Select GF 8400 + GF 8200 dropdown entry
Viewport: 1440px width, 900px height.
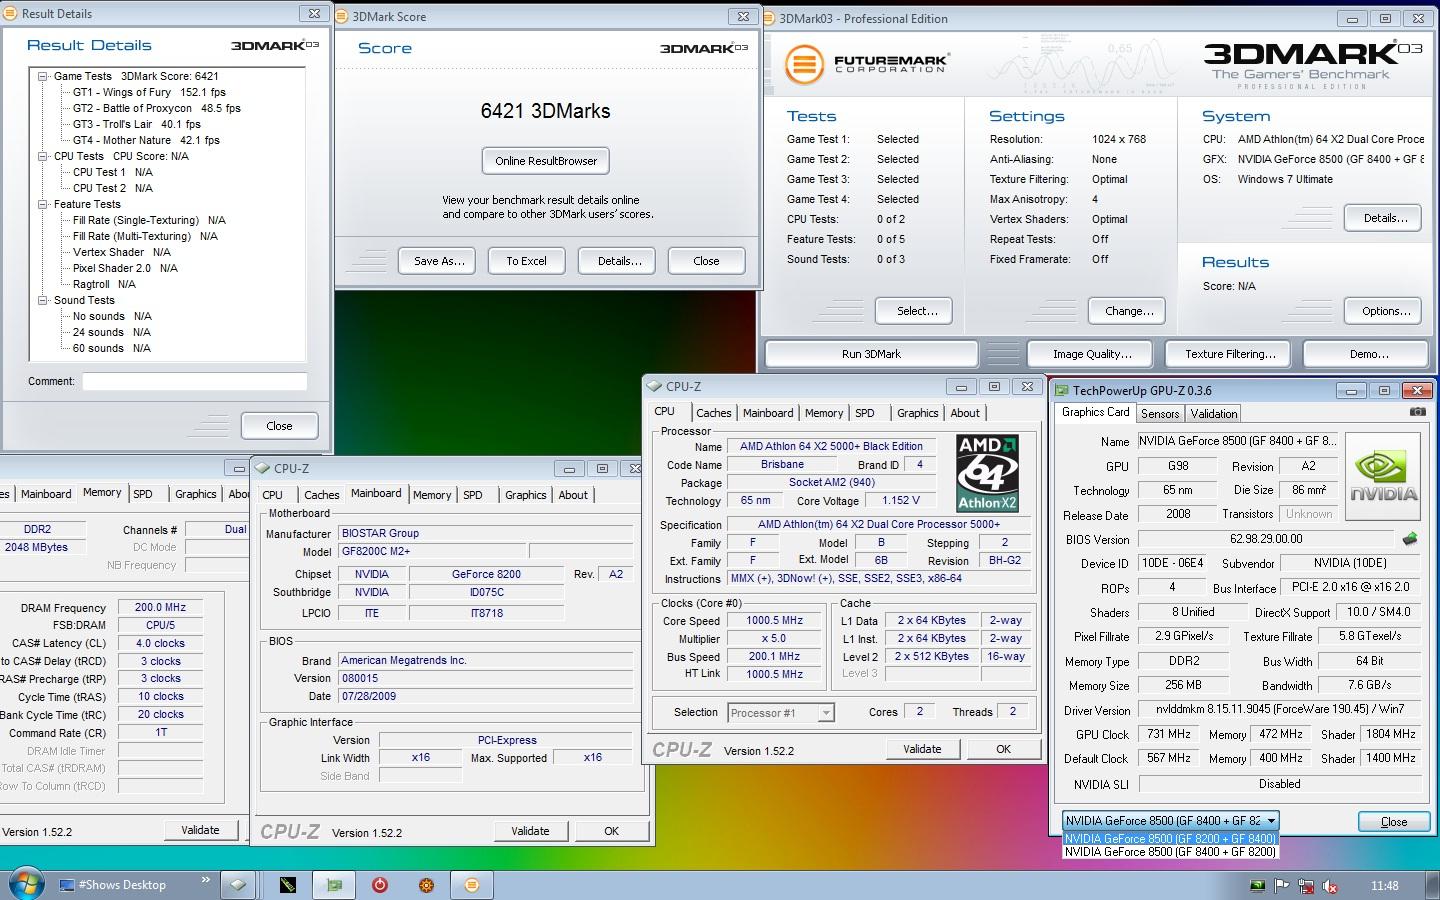[x=1170, y=852]
